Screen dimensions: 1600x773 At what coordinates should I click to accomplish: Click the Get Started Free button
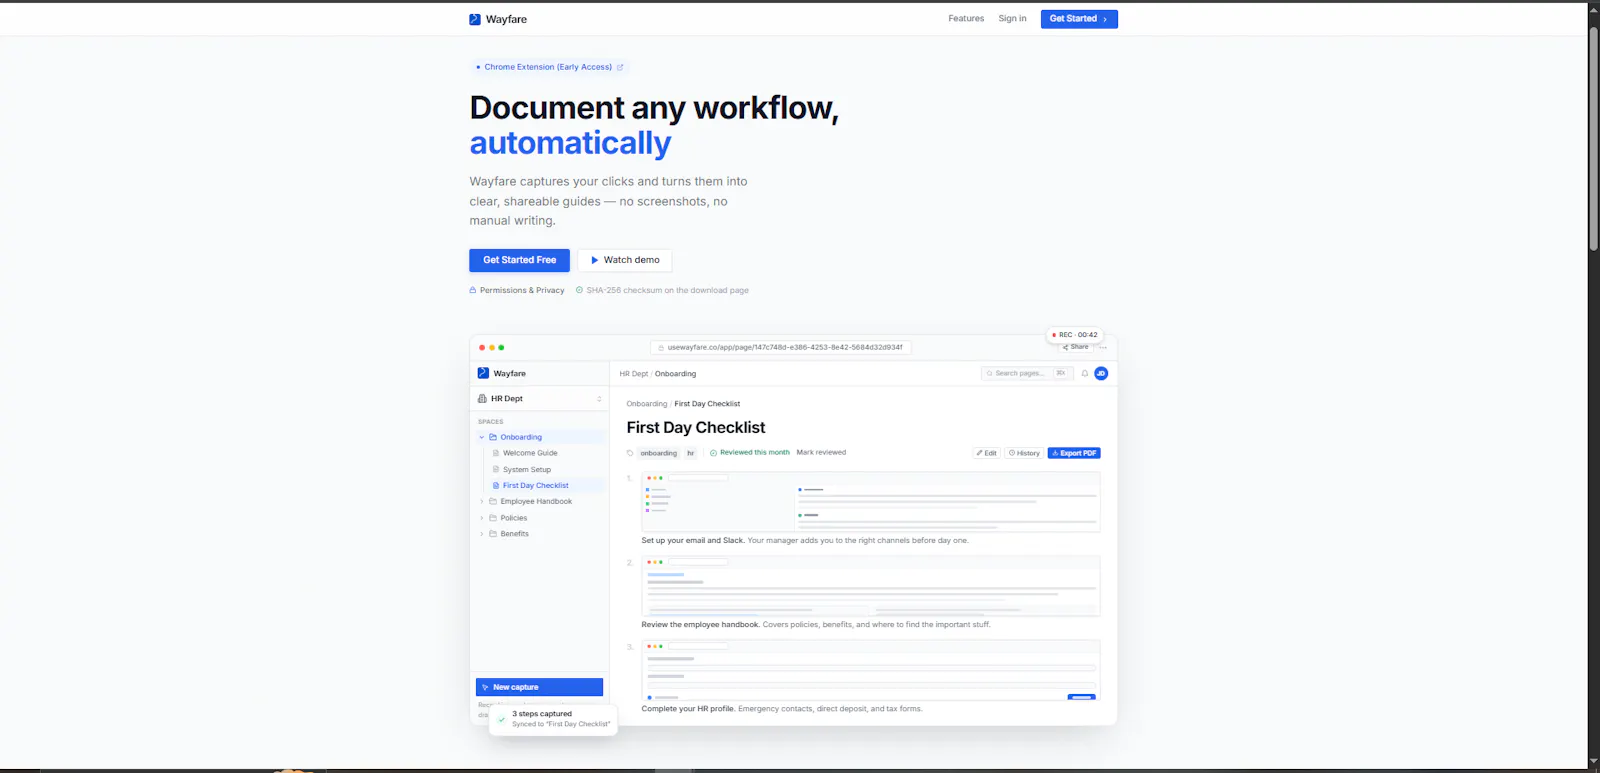click(x=519, y=260)
